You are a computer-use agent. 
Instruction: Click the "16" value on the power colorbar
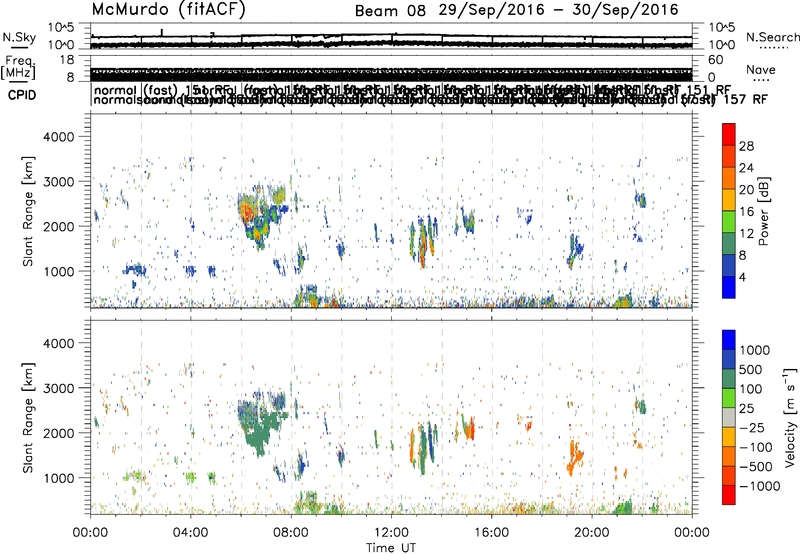(746, 212)
